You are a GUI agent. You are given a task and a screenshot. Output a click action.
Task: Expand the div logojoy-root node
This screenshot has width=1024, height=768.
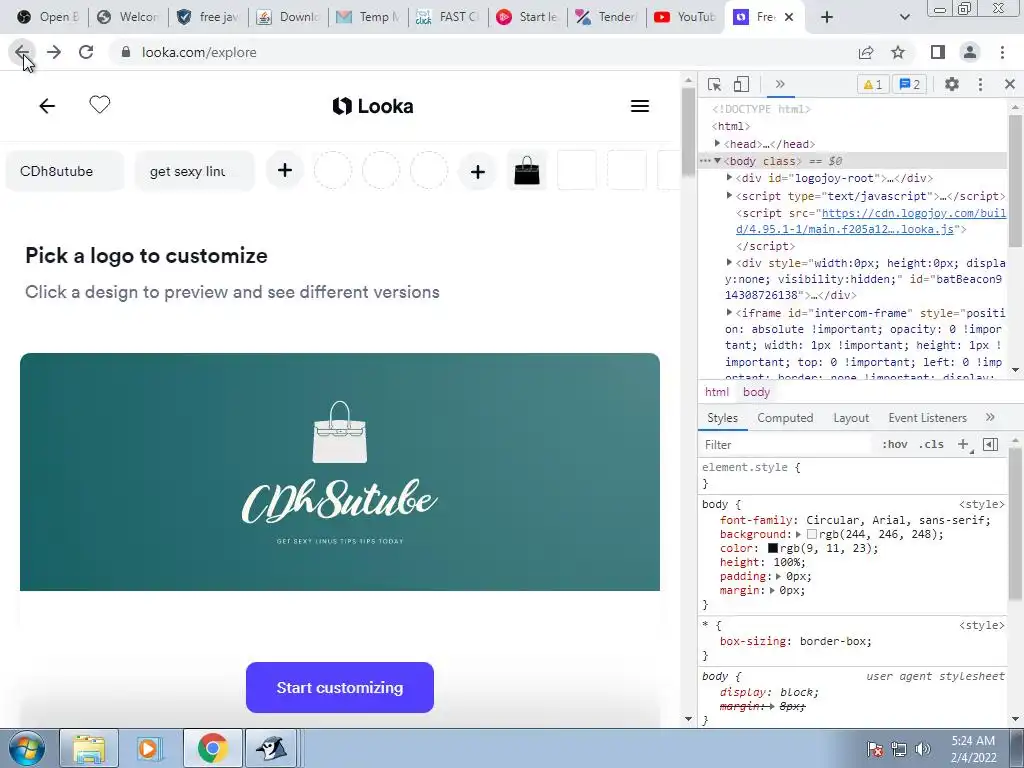(729, 178)
